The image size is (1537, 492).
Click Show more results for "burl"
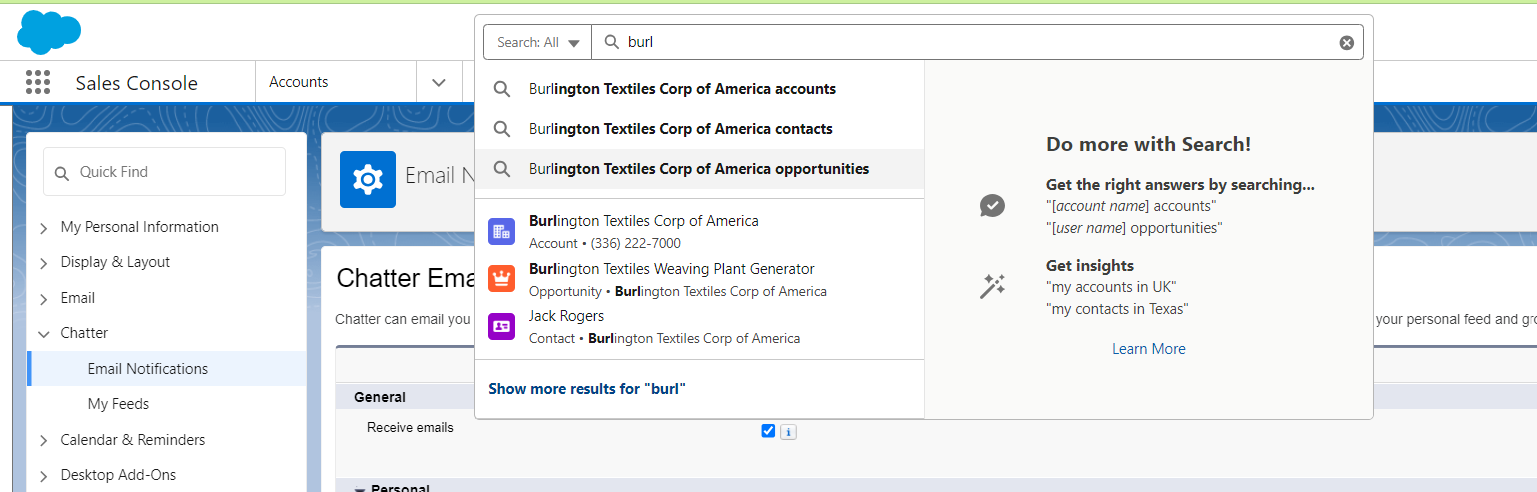[587, 389]
